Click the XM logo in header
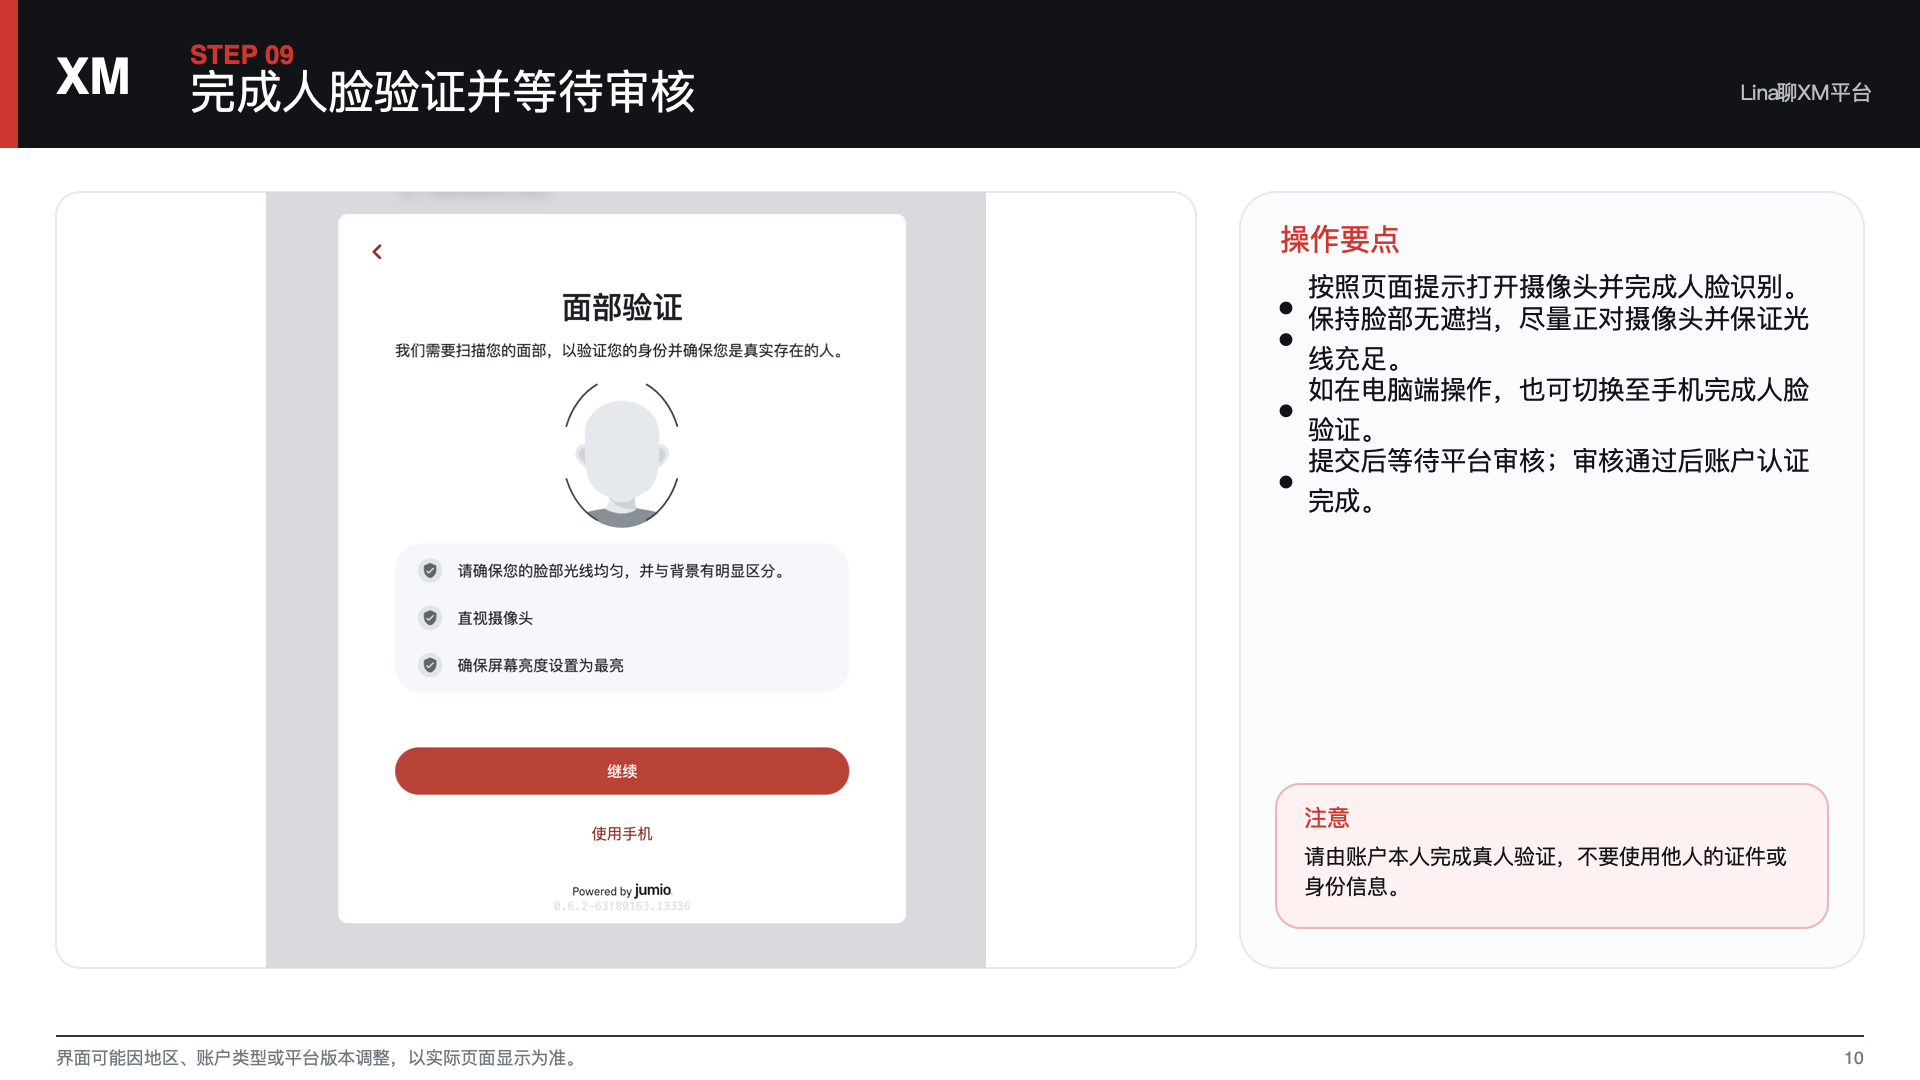 click(x=93, y=77)
